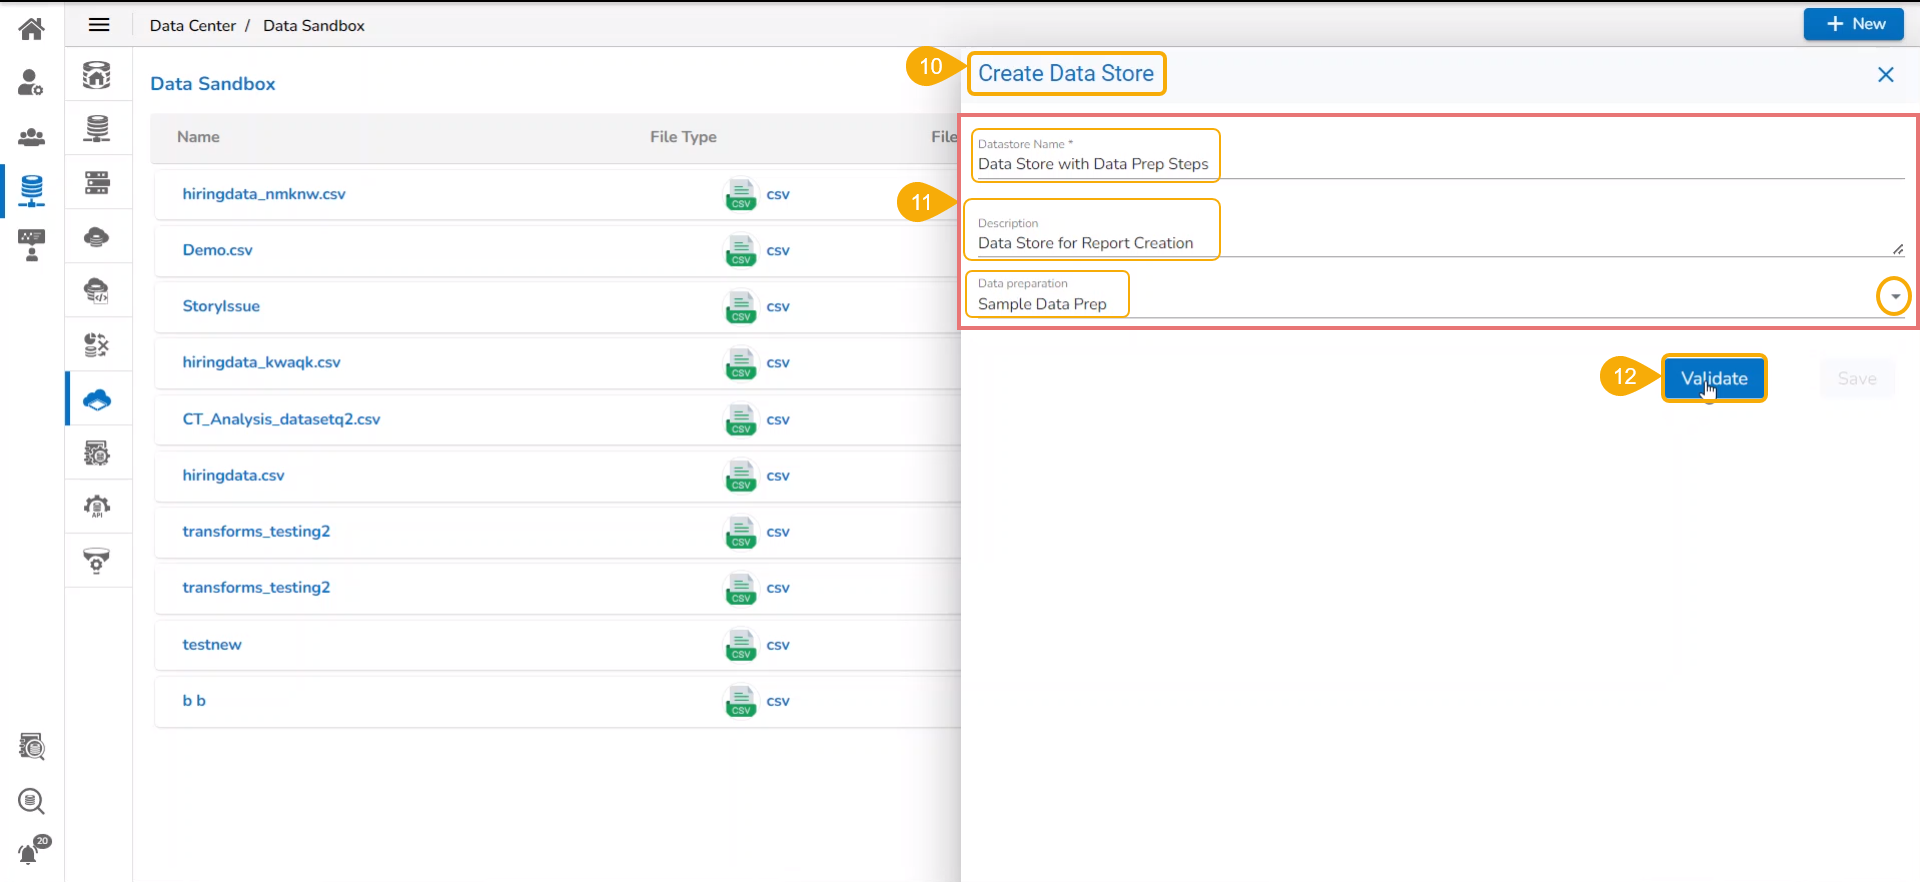Open the hiringdata_nmknw.csv file link
This screenshot has width=1920, height=882.
pyautogui.click(x=264, y=194)
